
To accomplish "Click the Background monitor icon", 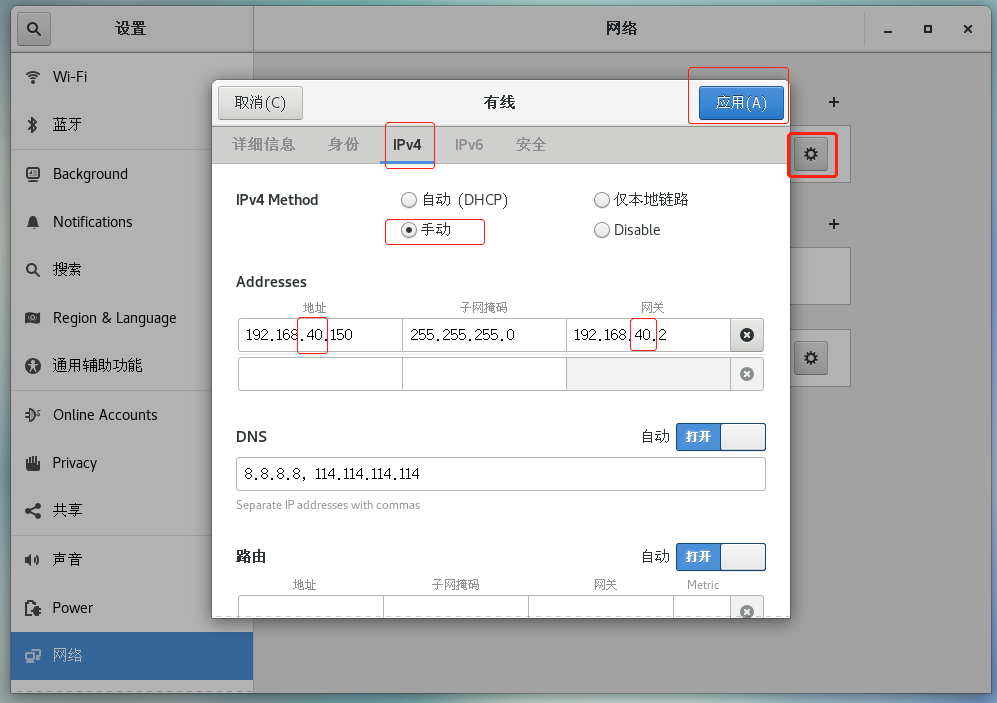I will [x=32, y=174].
